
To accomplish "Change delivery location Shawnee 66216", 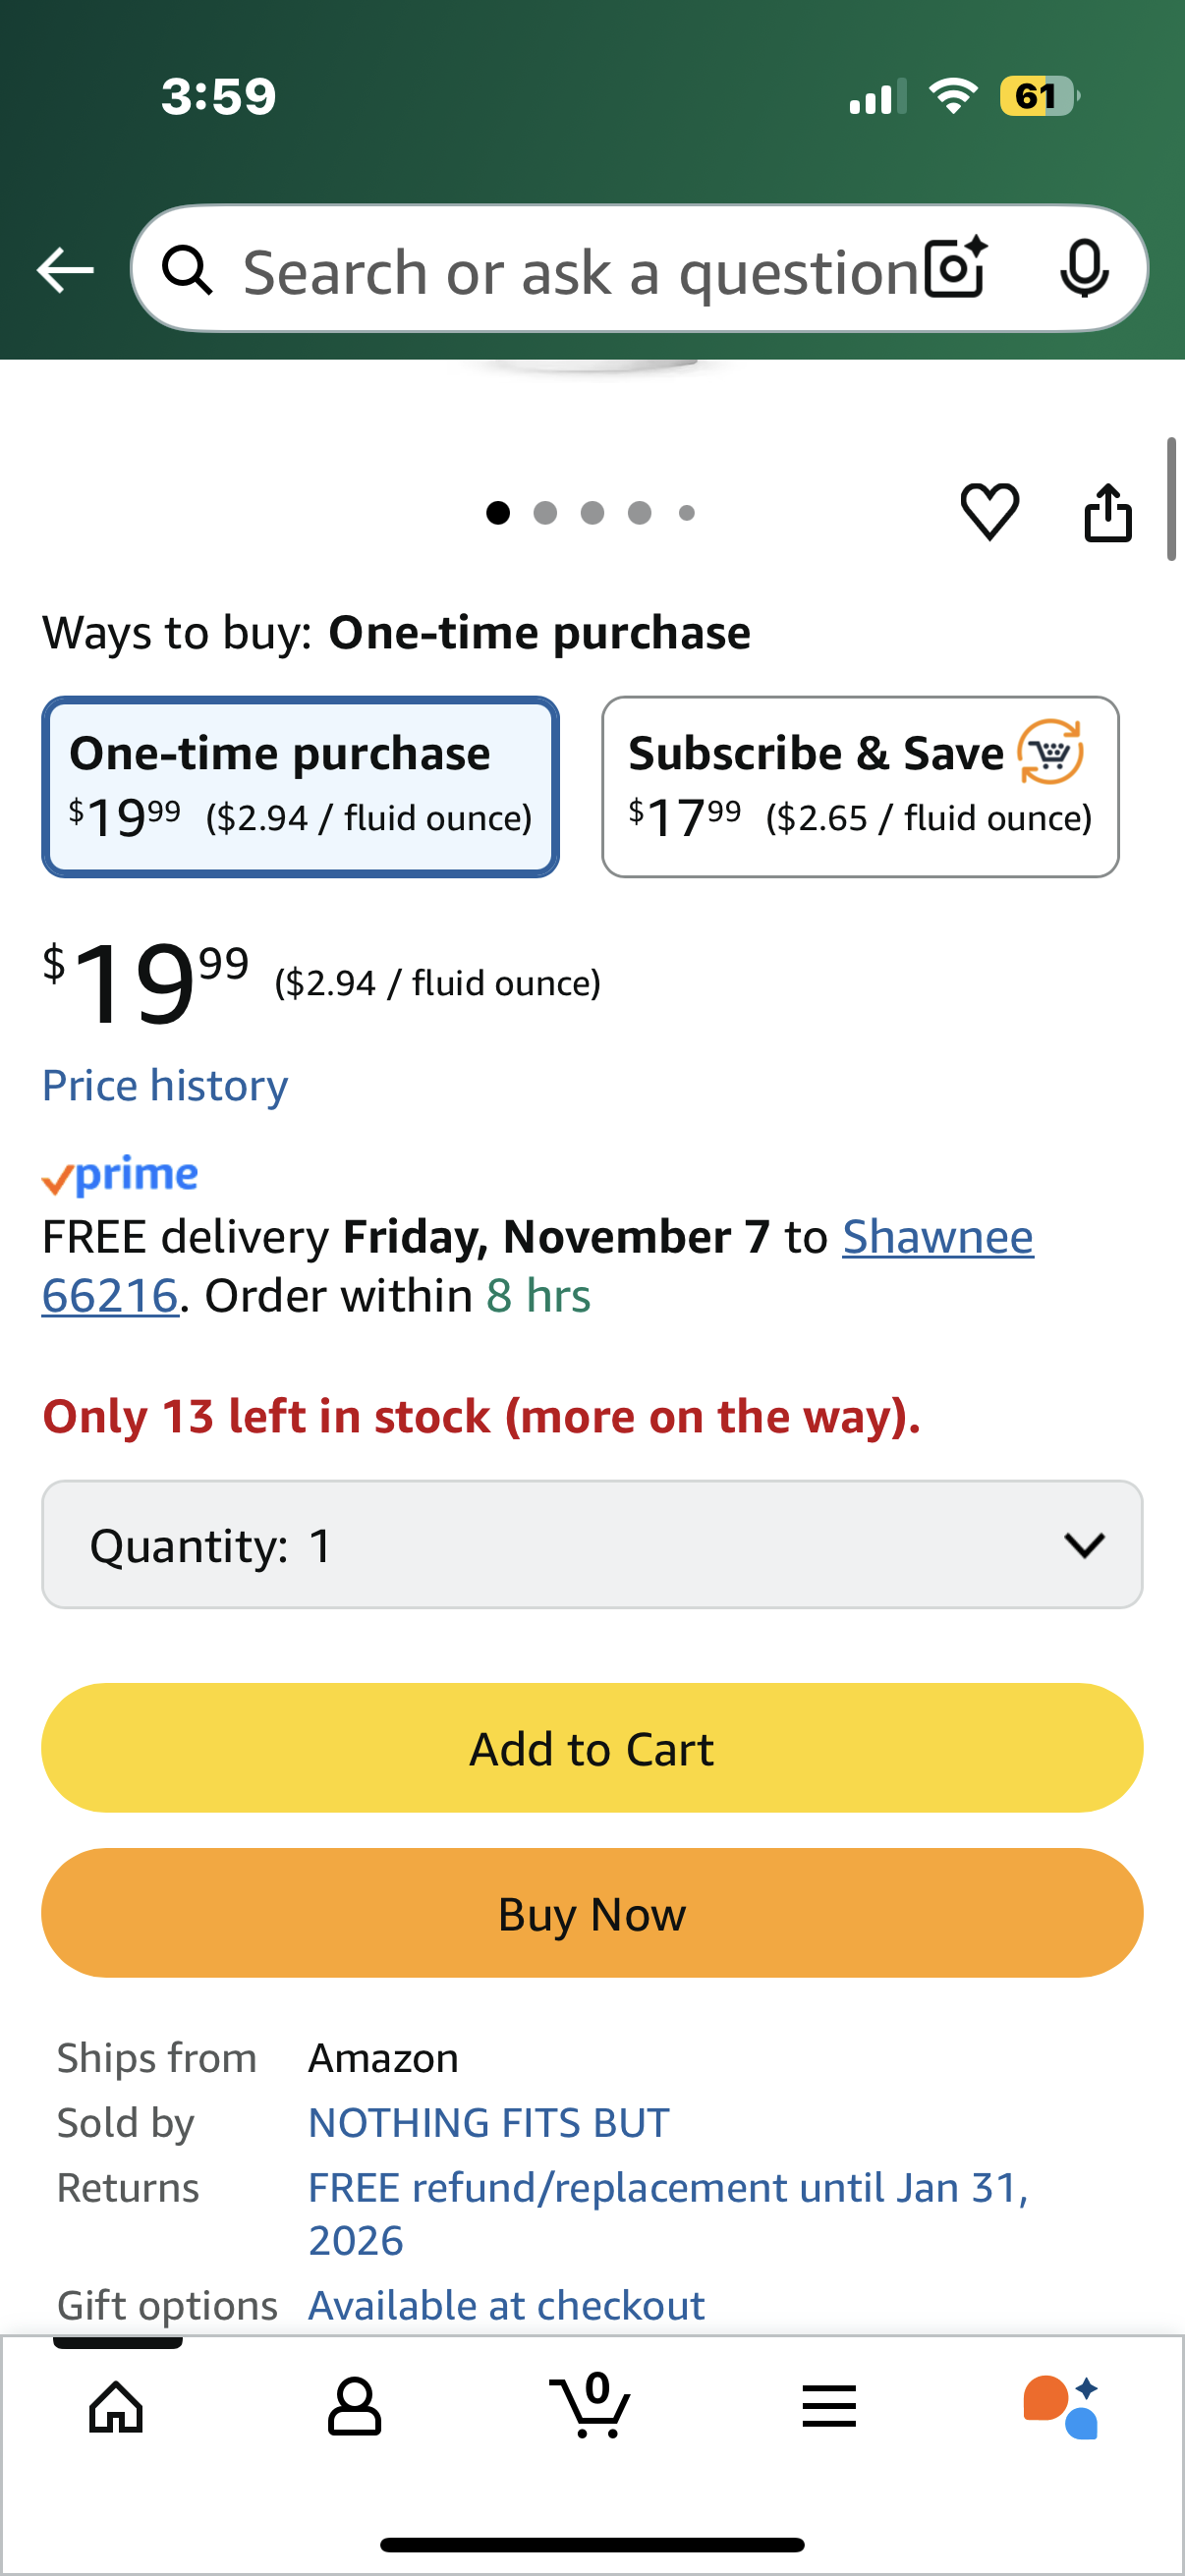I will tap(937, 1238).
